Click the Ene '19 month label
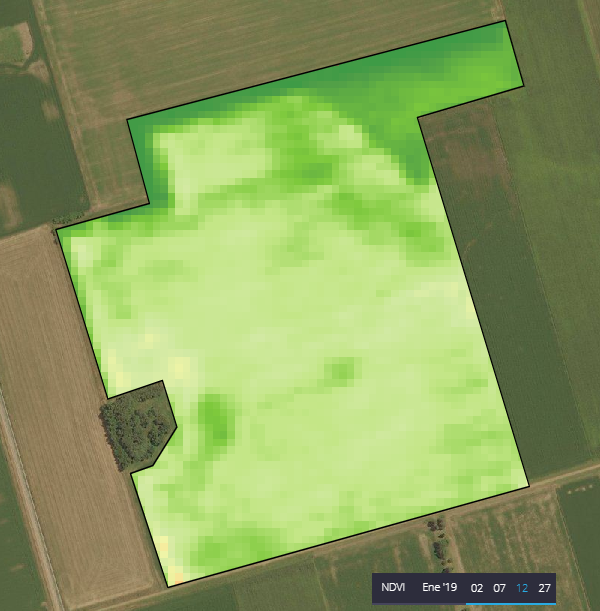600x611 pixels. coord(439,587)
